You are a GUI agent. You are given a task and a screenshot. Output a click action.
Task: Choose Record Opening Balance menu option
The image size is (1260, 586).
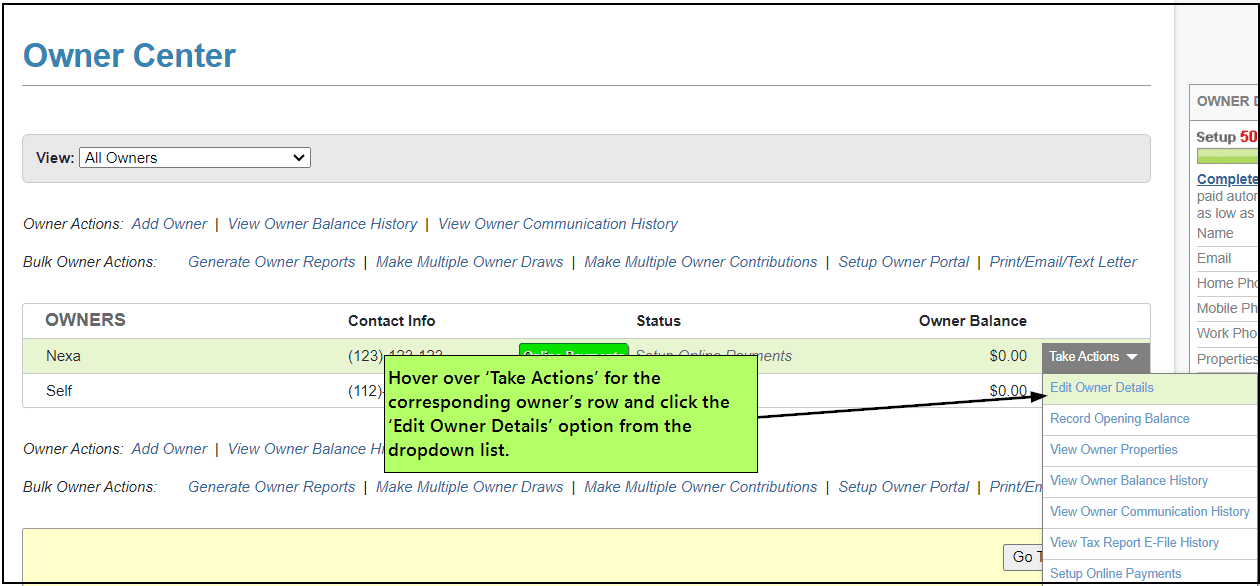1119,419
